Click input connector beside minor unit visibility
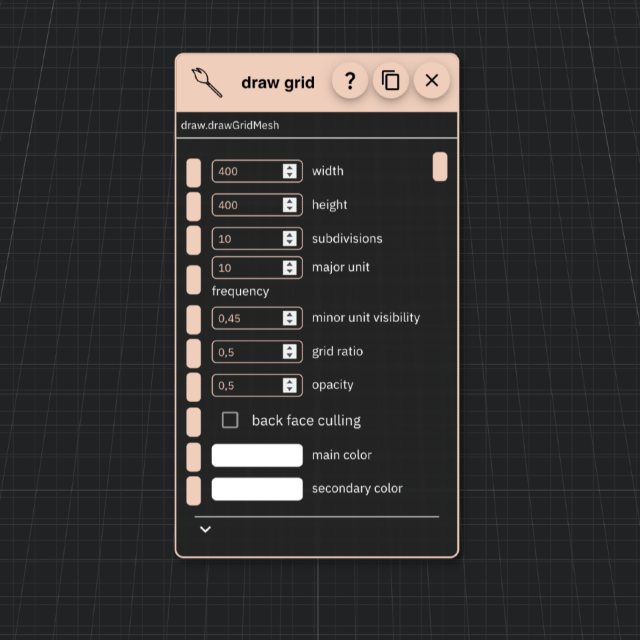This screenshot has width=640, height=640. pyautogui.click(x=193, y=320)
